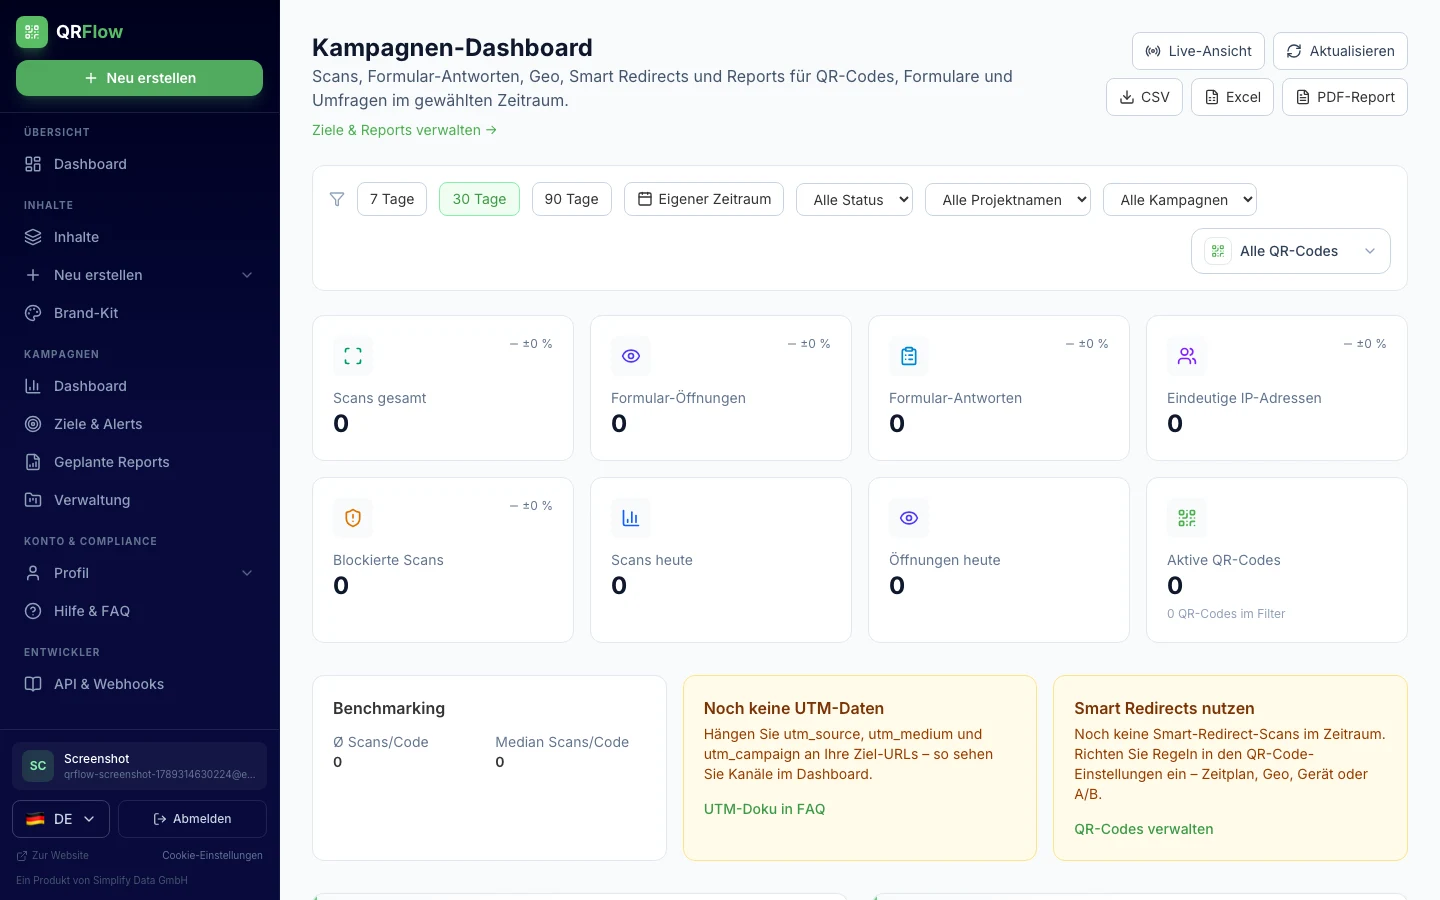Expand the Neu erstellen sidebar submenu chevron
This screenshot has height=900, width=1440.
247,275
